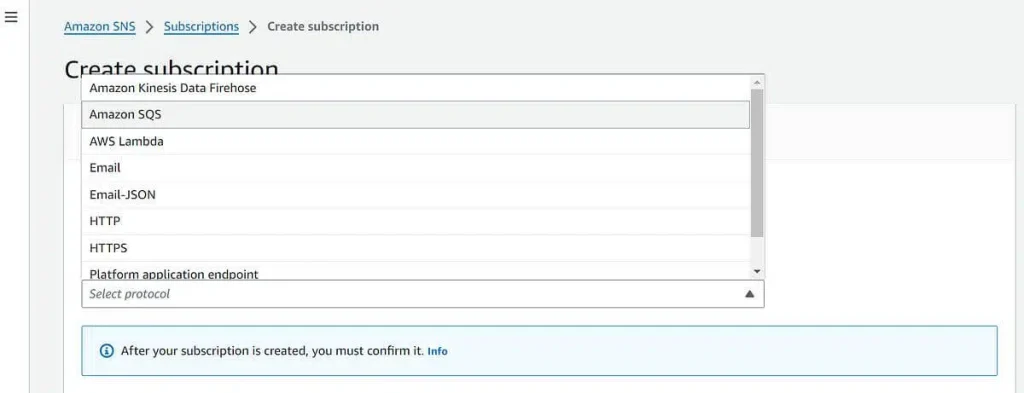
Task: Select AWS Lambda protocol option
Action: tap(416, 141)
